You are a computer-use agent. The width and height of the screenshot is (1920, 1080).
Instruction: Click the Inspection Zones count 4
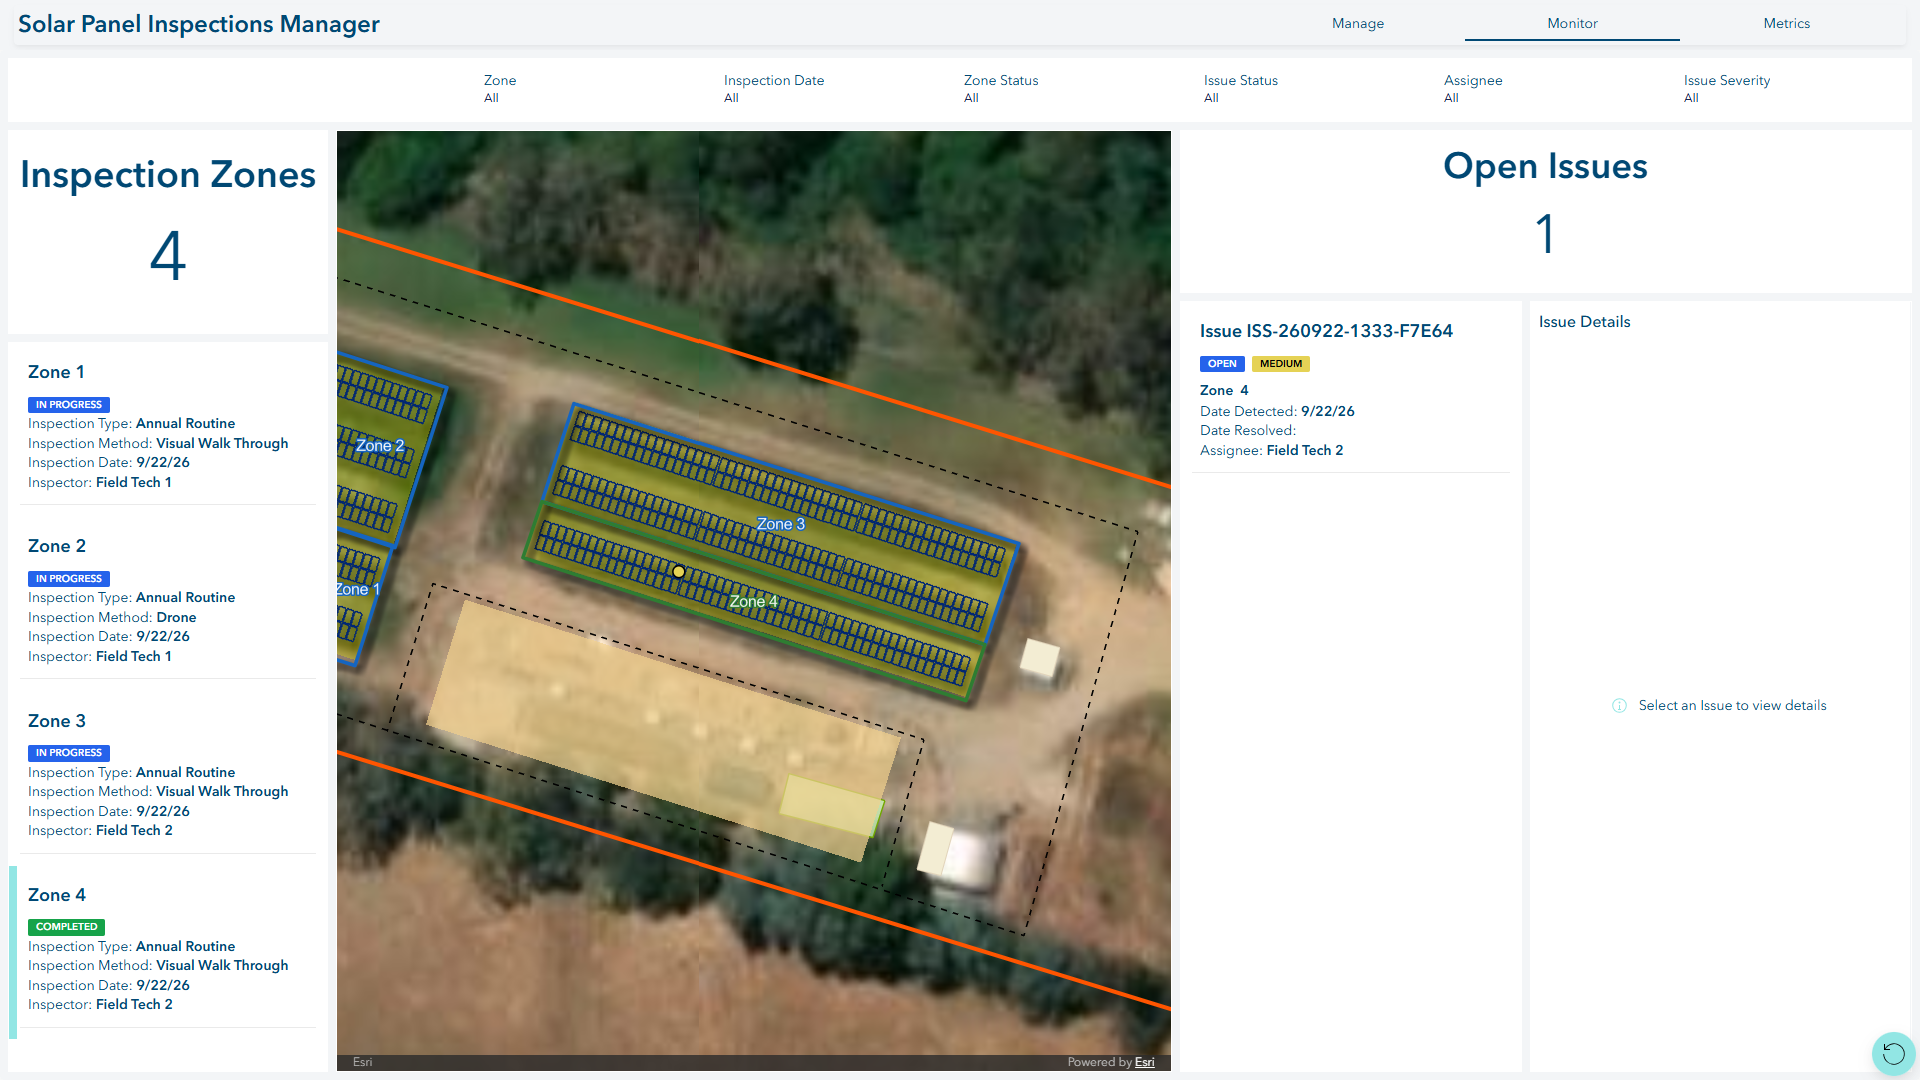[168, 255]
